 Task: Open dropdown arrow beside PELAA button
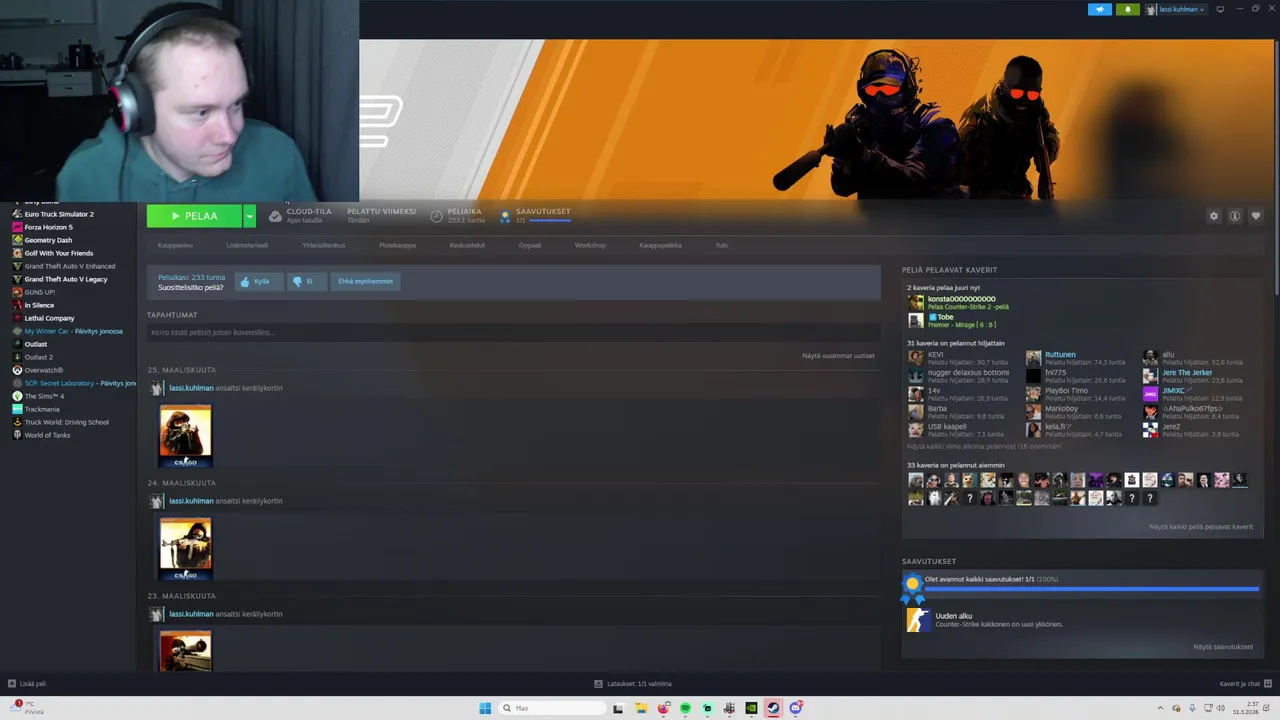[x=249, y=216]
